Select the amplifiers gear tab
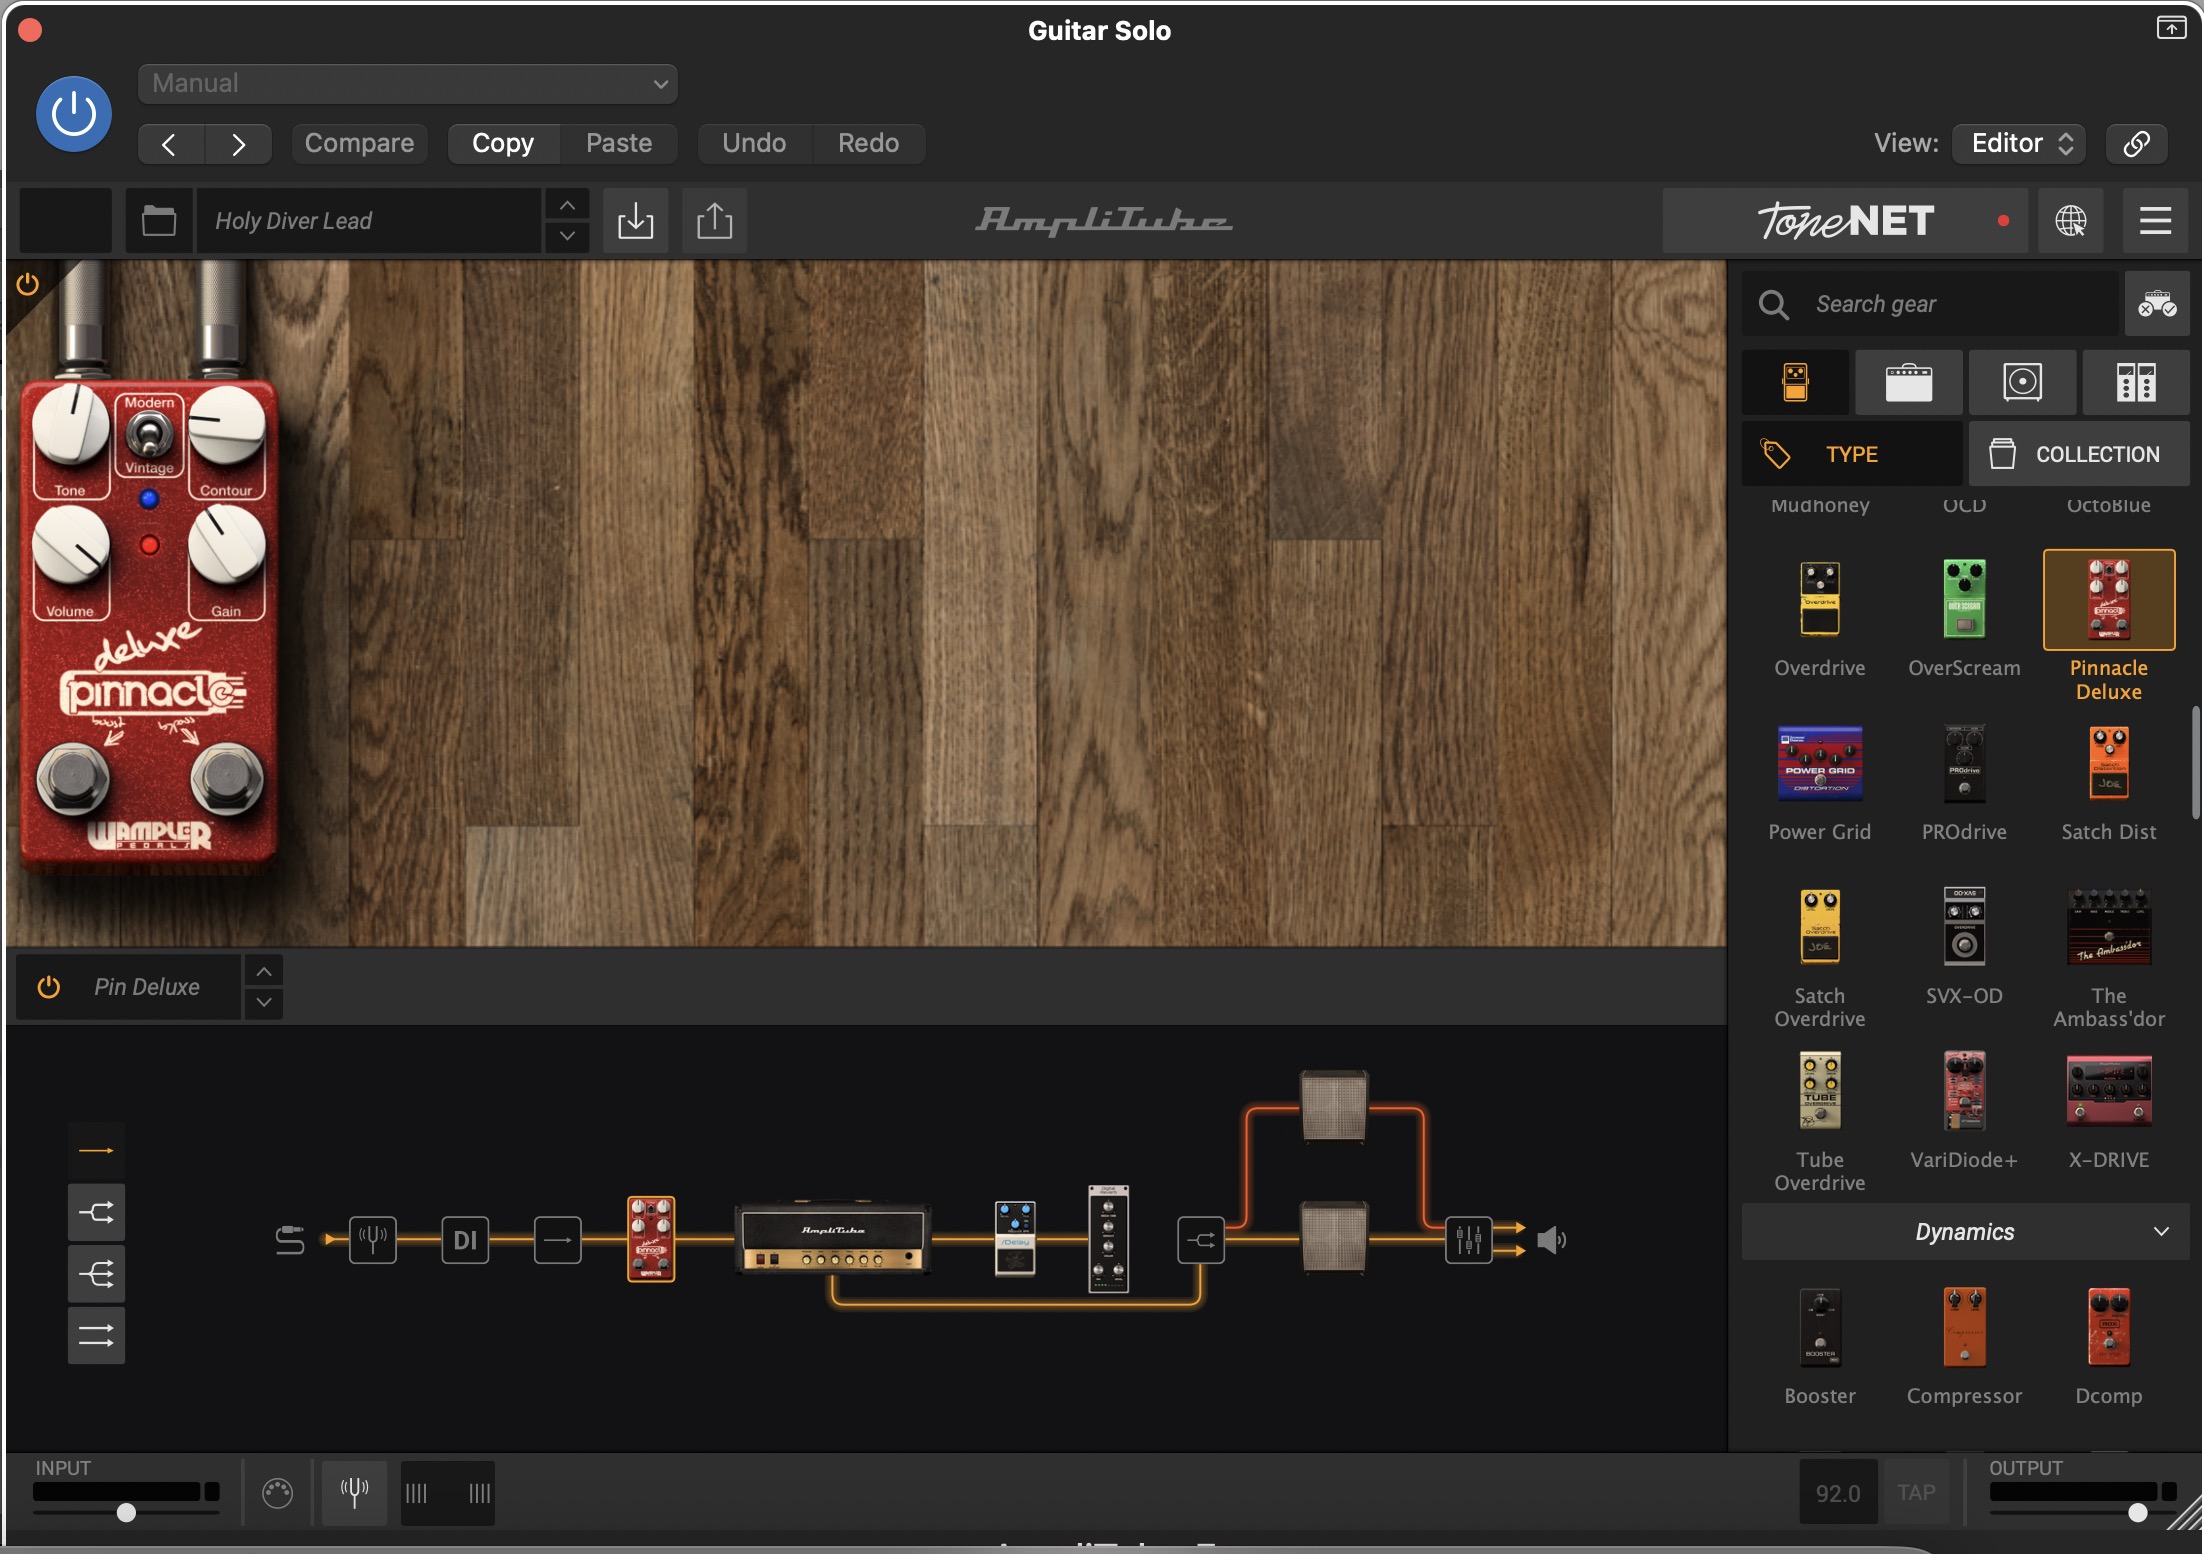This screenshot has height=1554, width=2204. pyautogui.click(x=1908, y=382)
